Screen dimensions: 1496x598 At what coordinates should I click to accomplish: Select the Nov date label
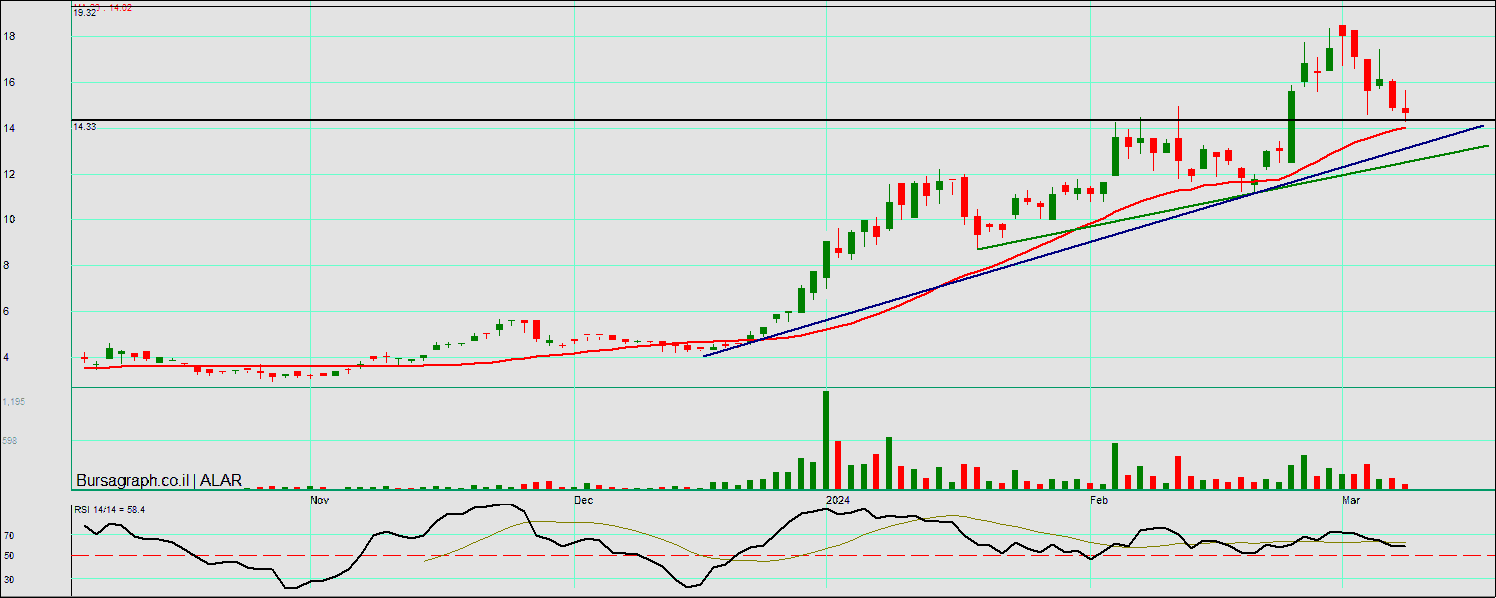[x=319, y=498]
